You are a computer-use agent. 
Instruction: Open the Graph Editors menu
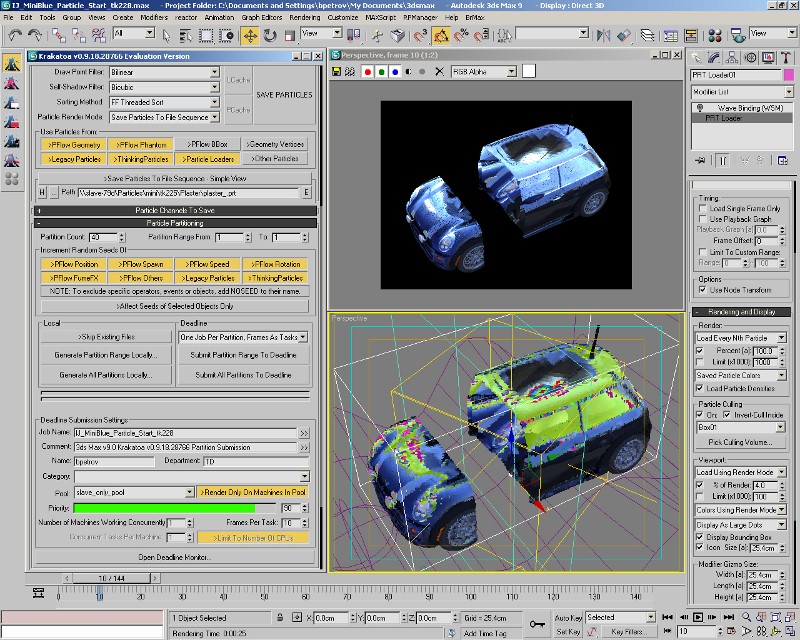262,17
